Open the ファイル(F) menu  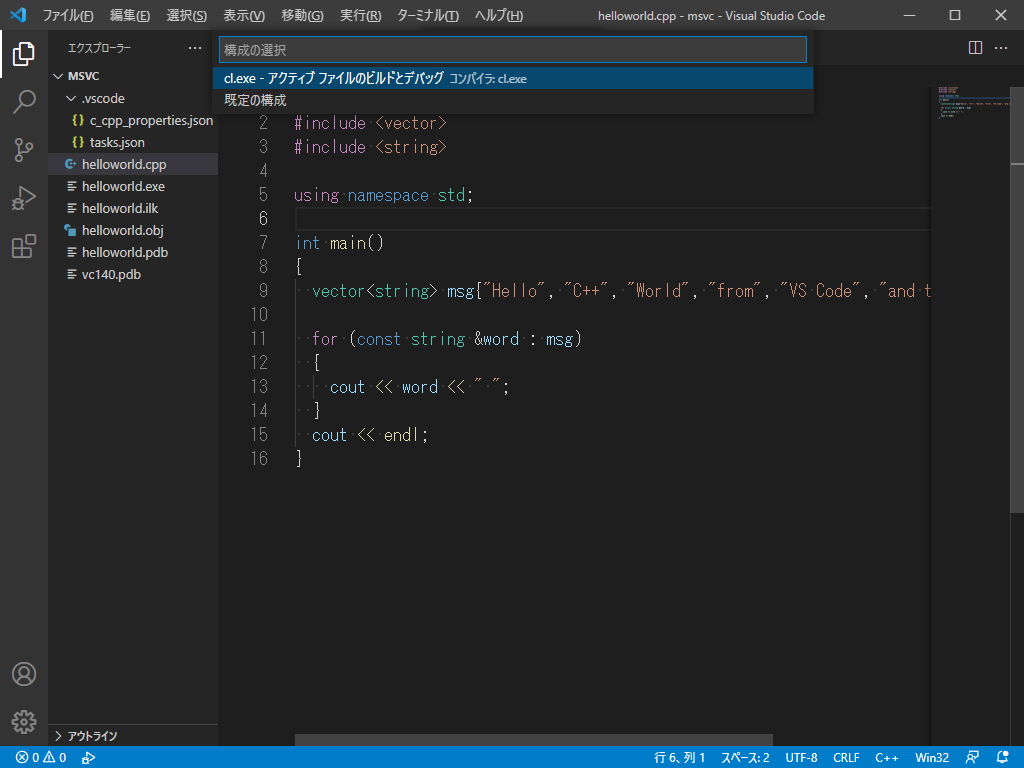[68, 15]
